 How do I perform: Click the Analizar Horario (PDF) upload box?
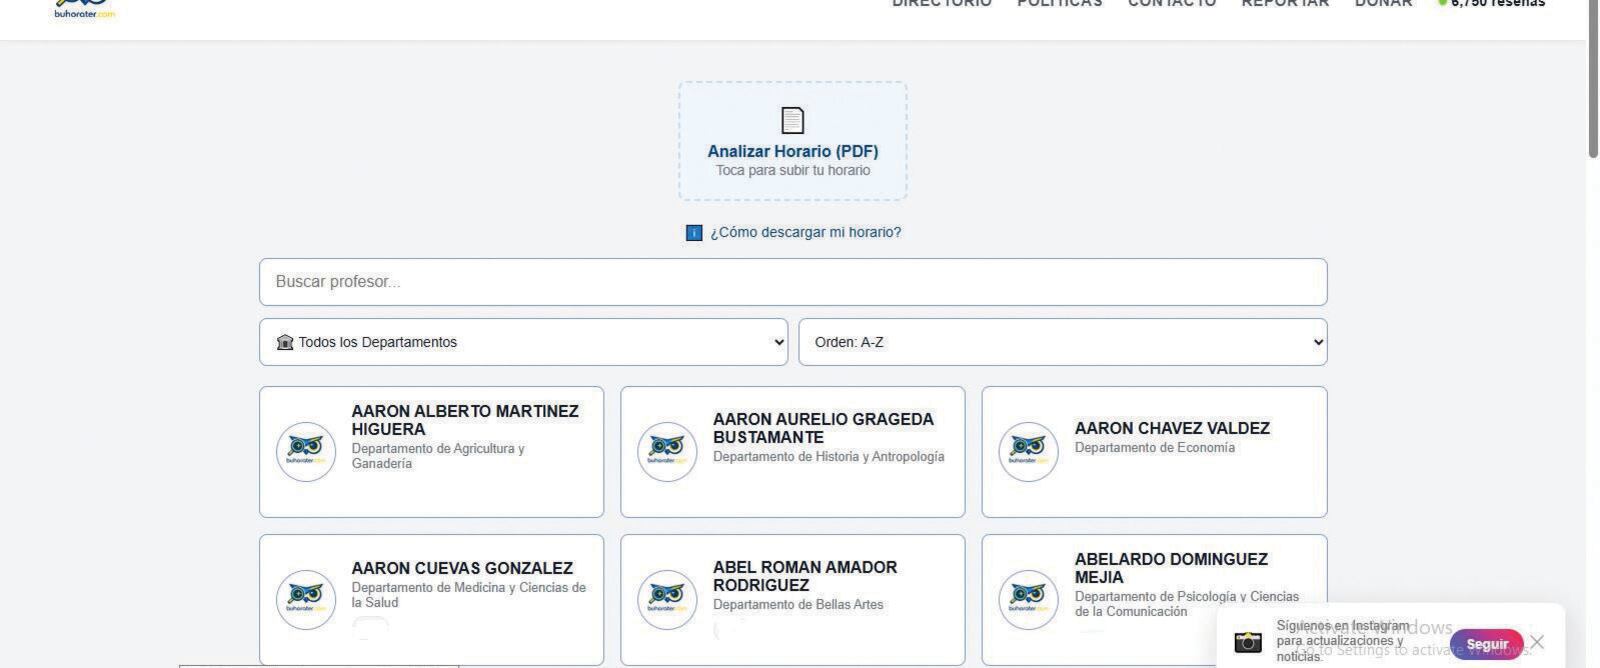click(x=793, y=141)
